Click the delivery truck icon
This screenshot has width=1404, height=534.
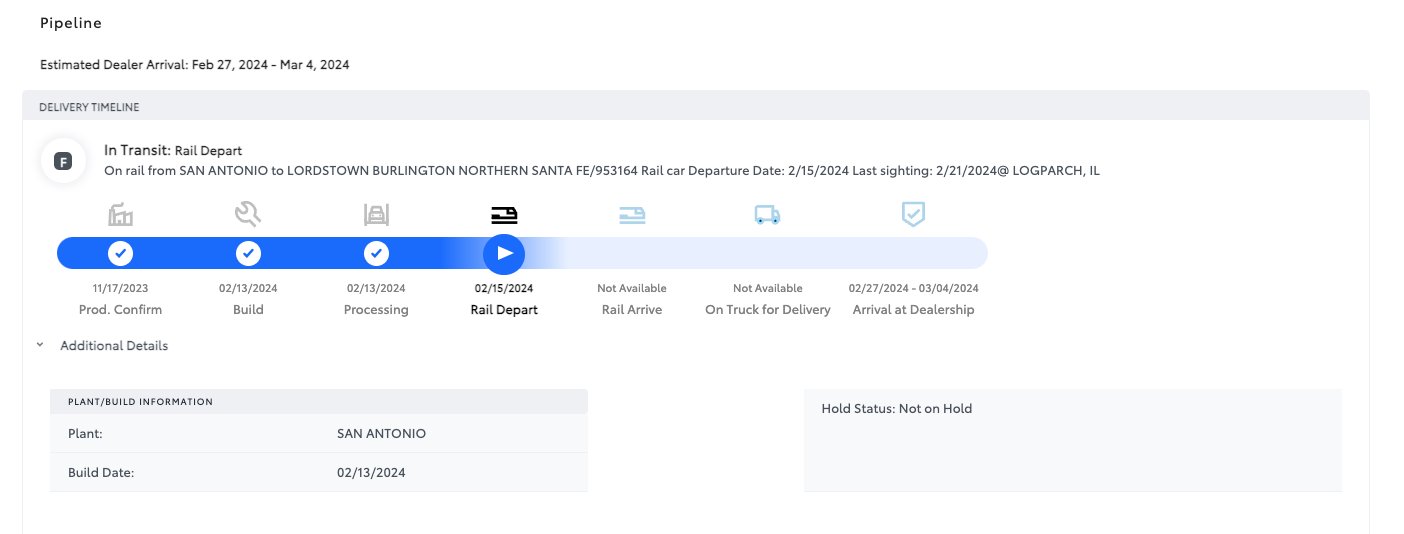pyautogui.click(x=768, y=214)
